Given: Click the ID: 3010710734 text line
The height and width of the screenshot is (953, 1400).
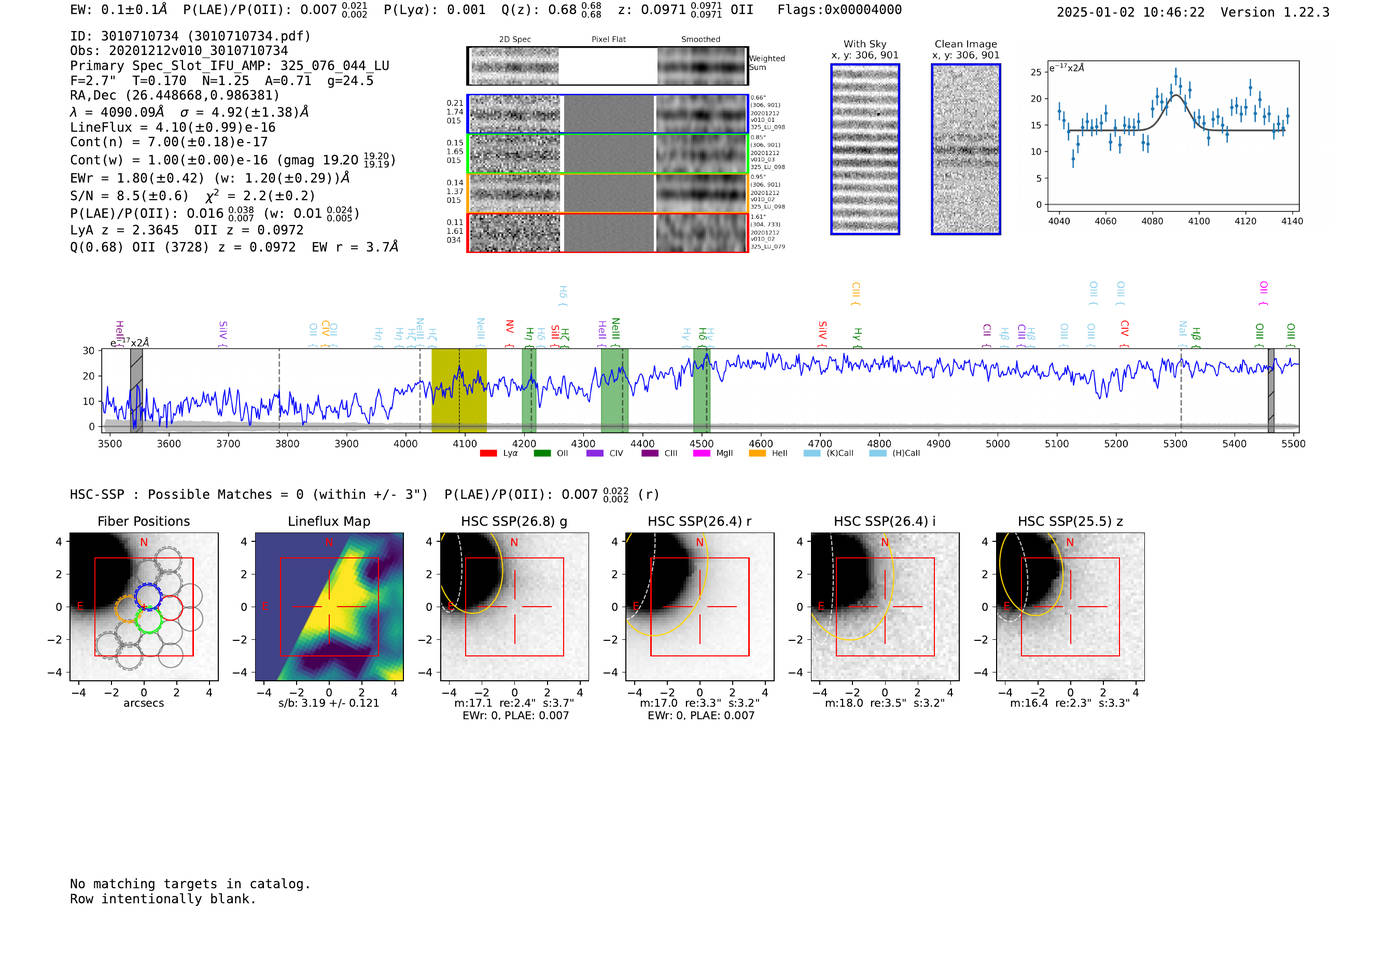Looking at the screenshot, I should 190,36.
